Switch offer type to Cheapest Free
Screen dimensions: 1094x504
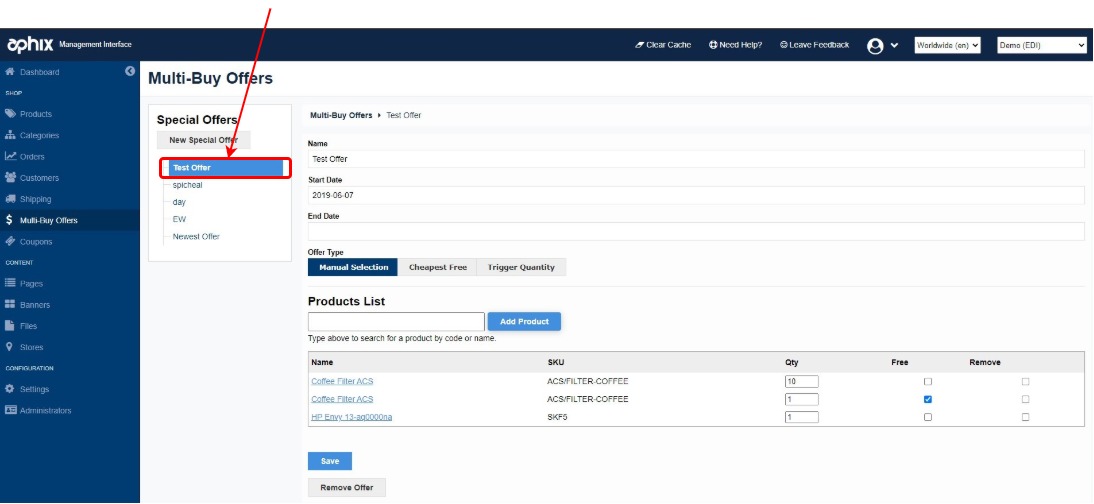437,268
